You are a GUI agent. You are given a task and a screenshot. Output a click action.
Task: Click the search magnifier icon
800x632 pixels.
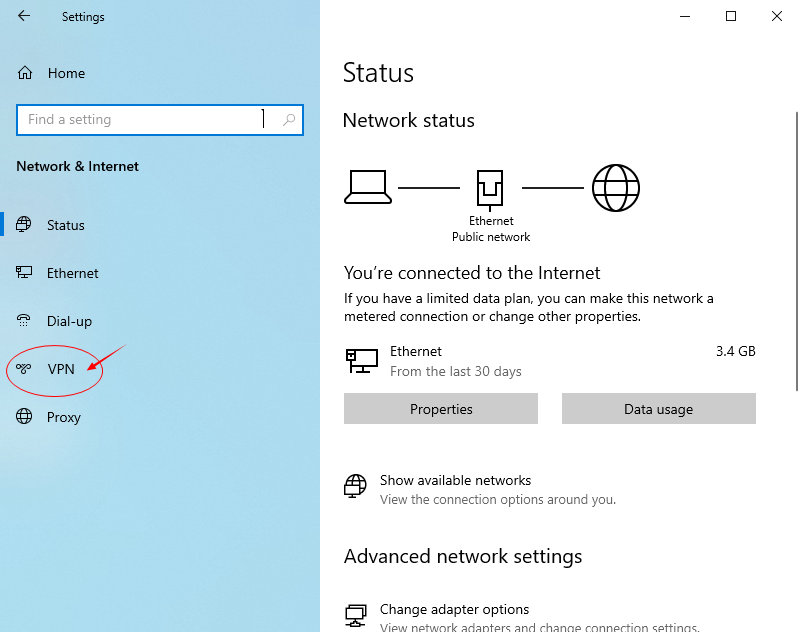289,119
